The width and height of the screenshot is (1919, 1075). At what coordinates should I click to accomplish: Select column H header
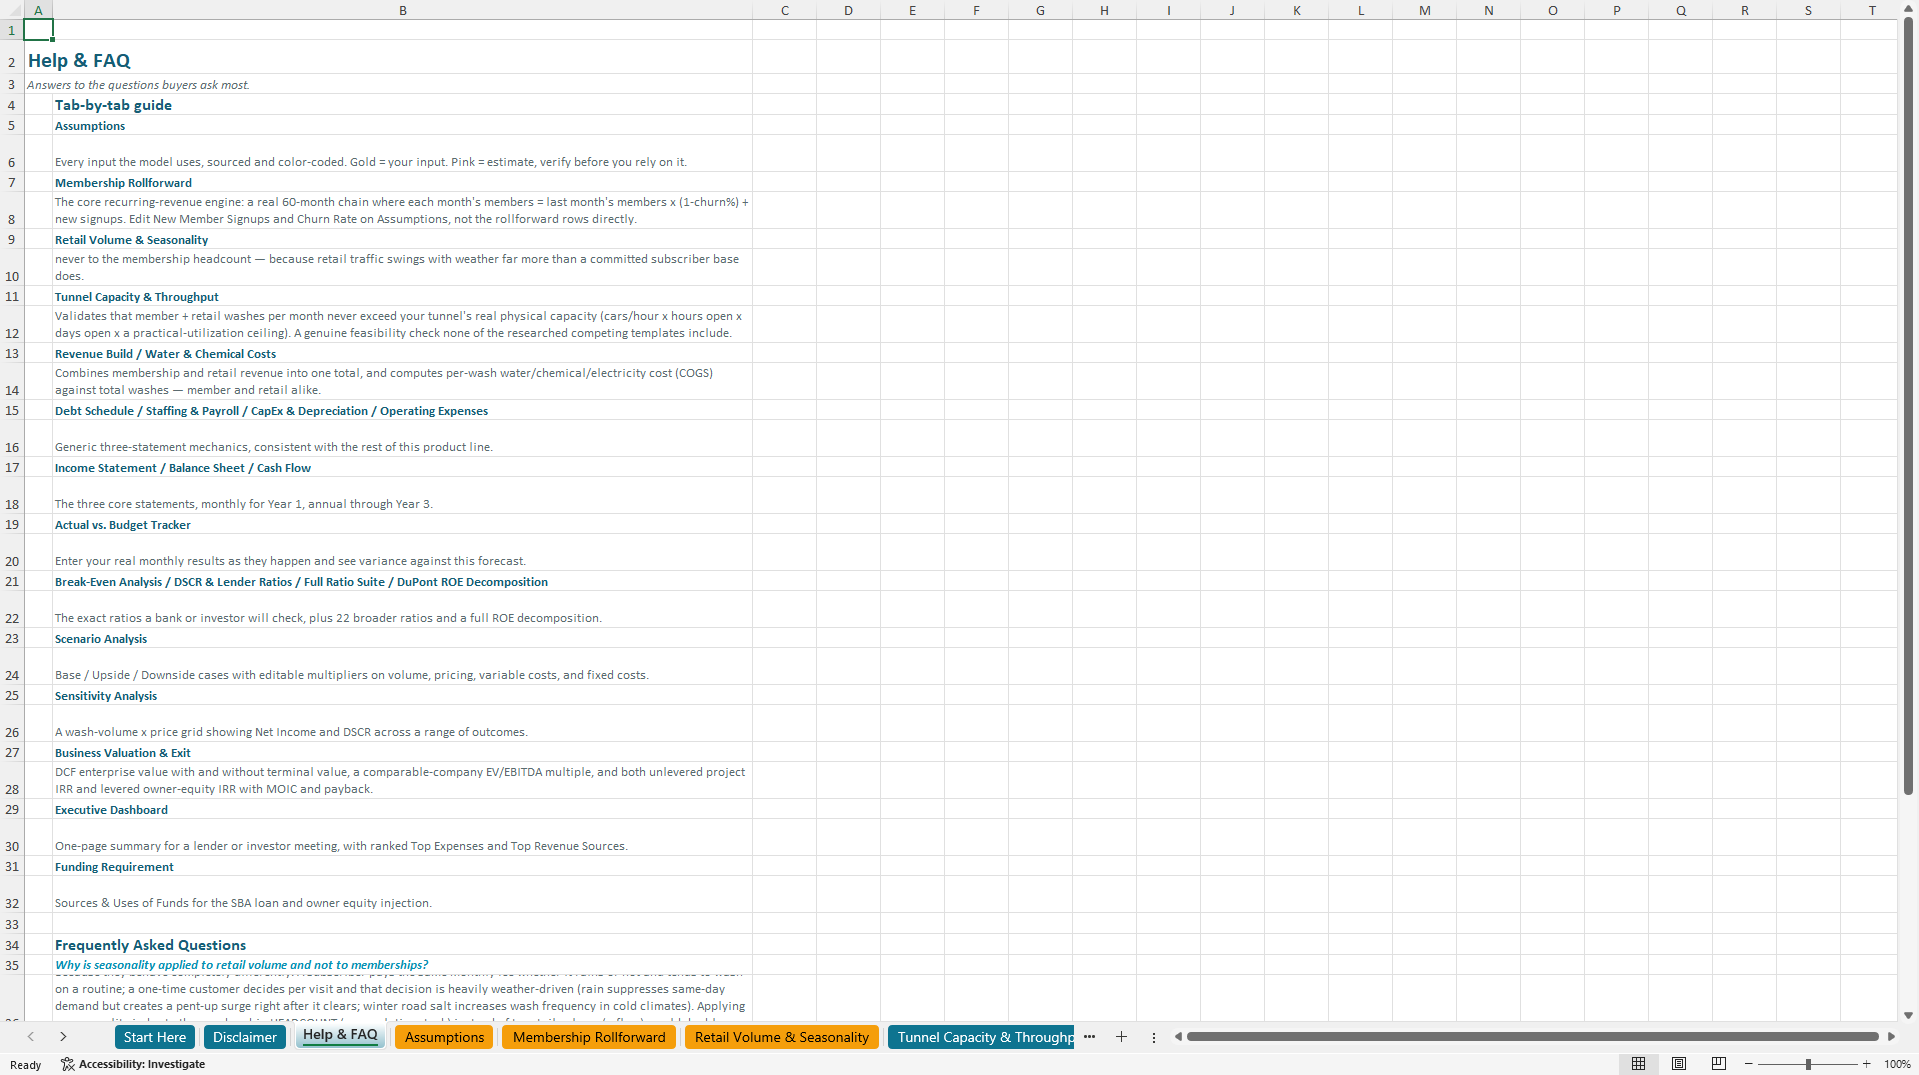pos(1104,10)
